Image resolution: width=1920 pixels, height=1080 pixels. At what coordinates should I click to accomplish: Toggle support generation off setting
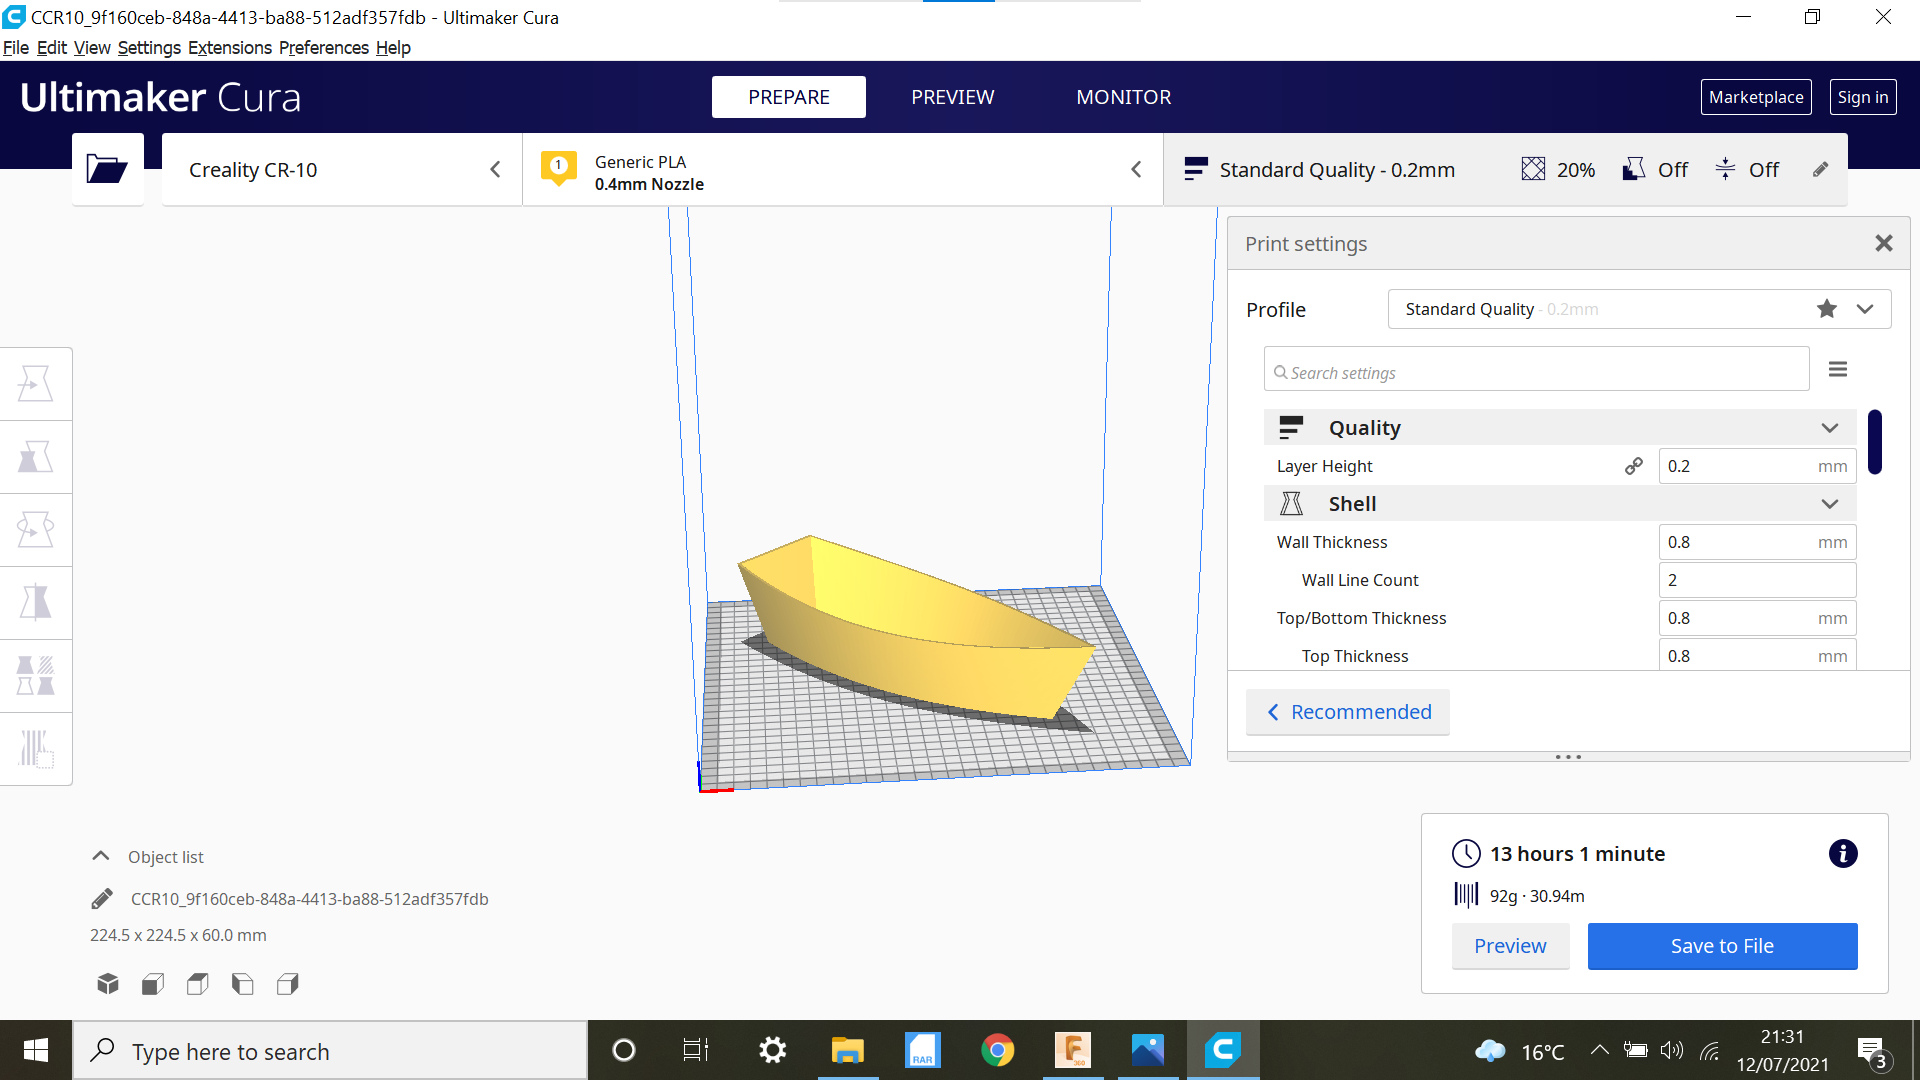pos(1635,169)
